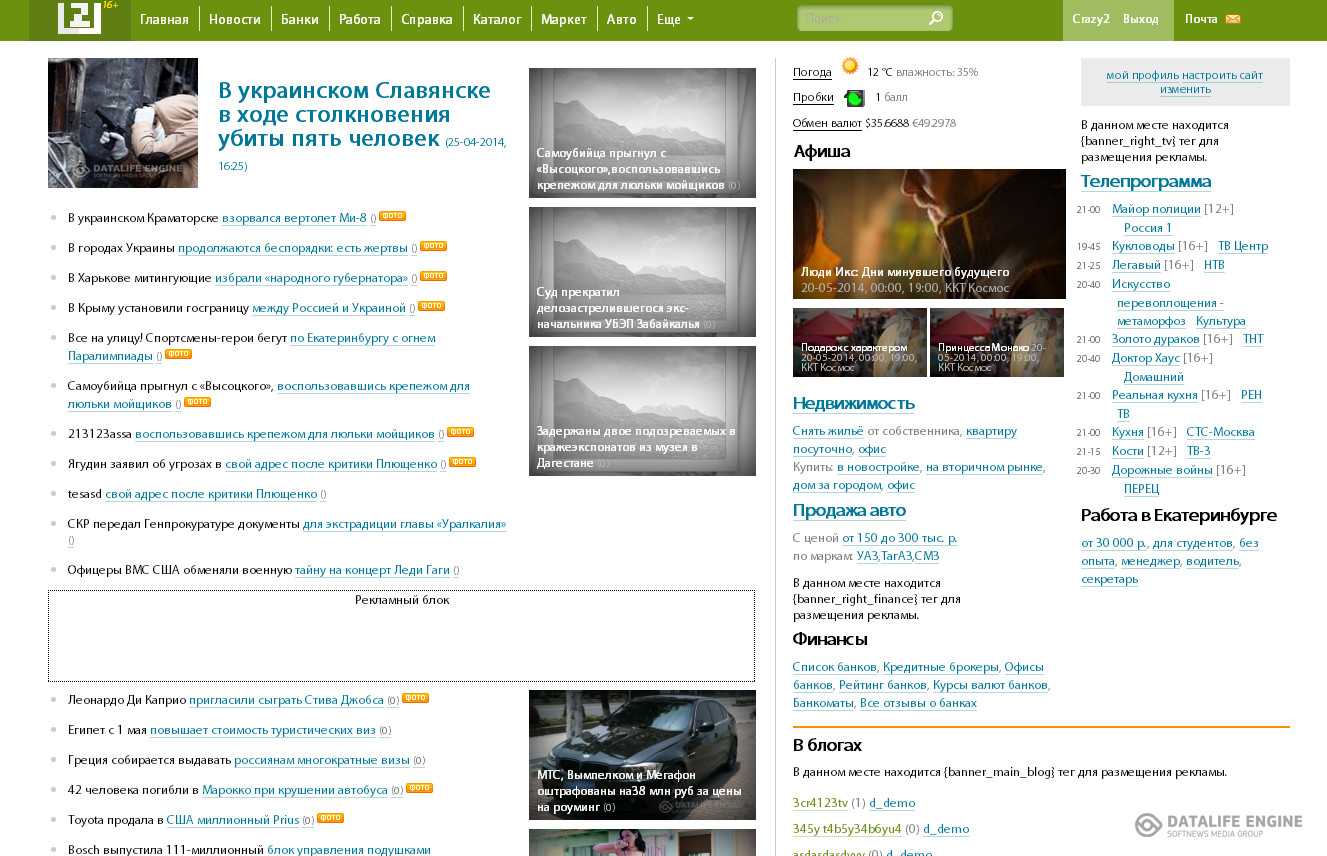1327x856 pixels.
Task: Open the Телепрограмма section heading
Action: [x=1145, y=181]
